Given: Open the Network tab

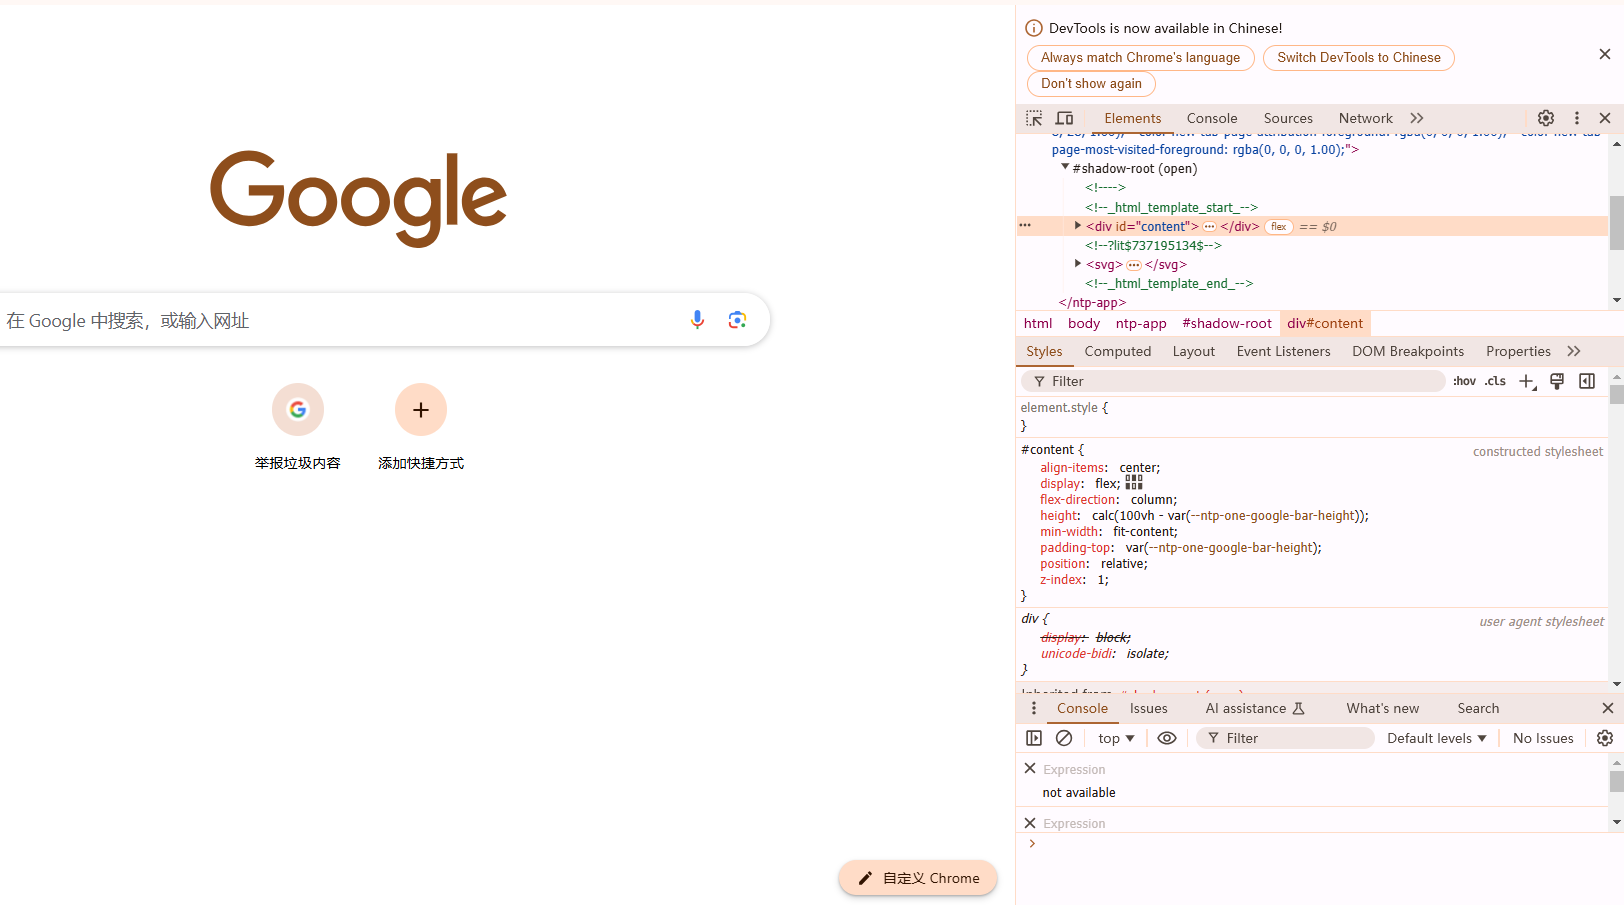Looking at the screenshot, I should (x=1366, y=118).
